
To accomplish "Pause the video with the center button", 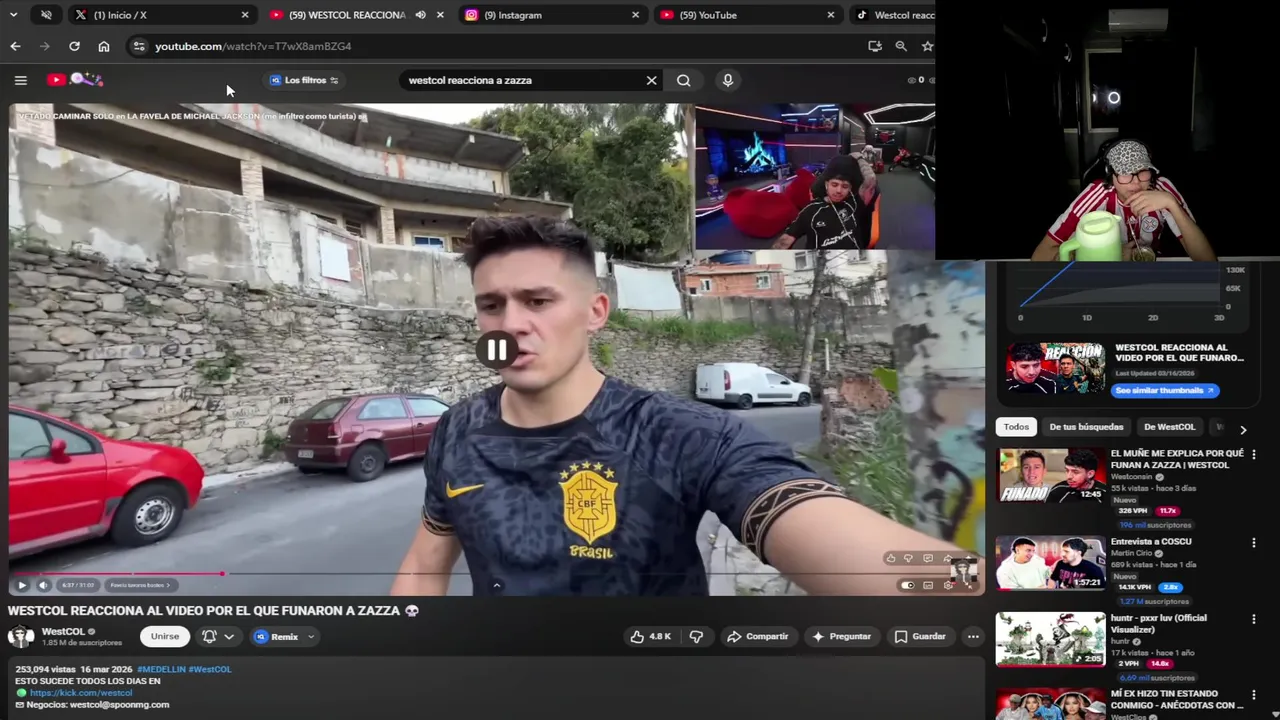I will point(496,350).
